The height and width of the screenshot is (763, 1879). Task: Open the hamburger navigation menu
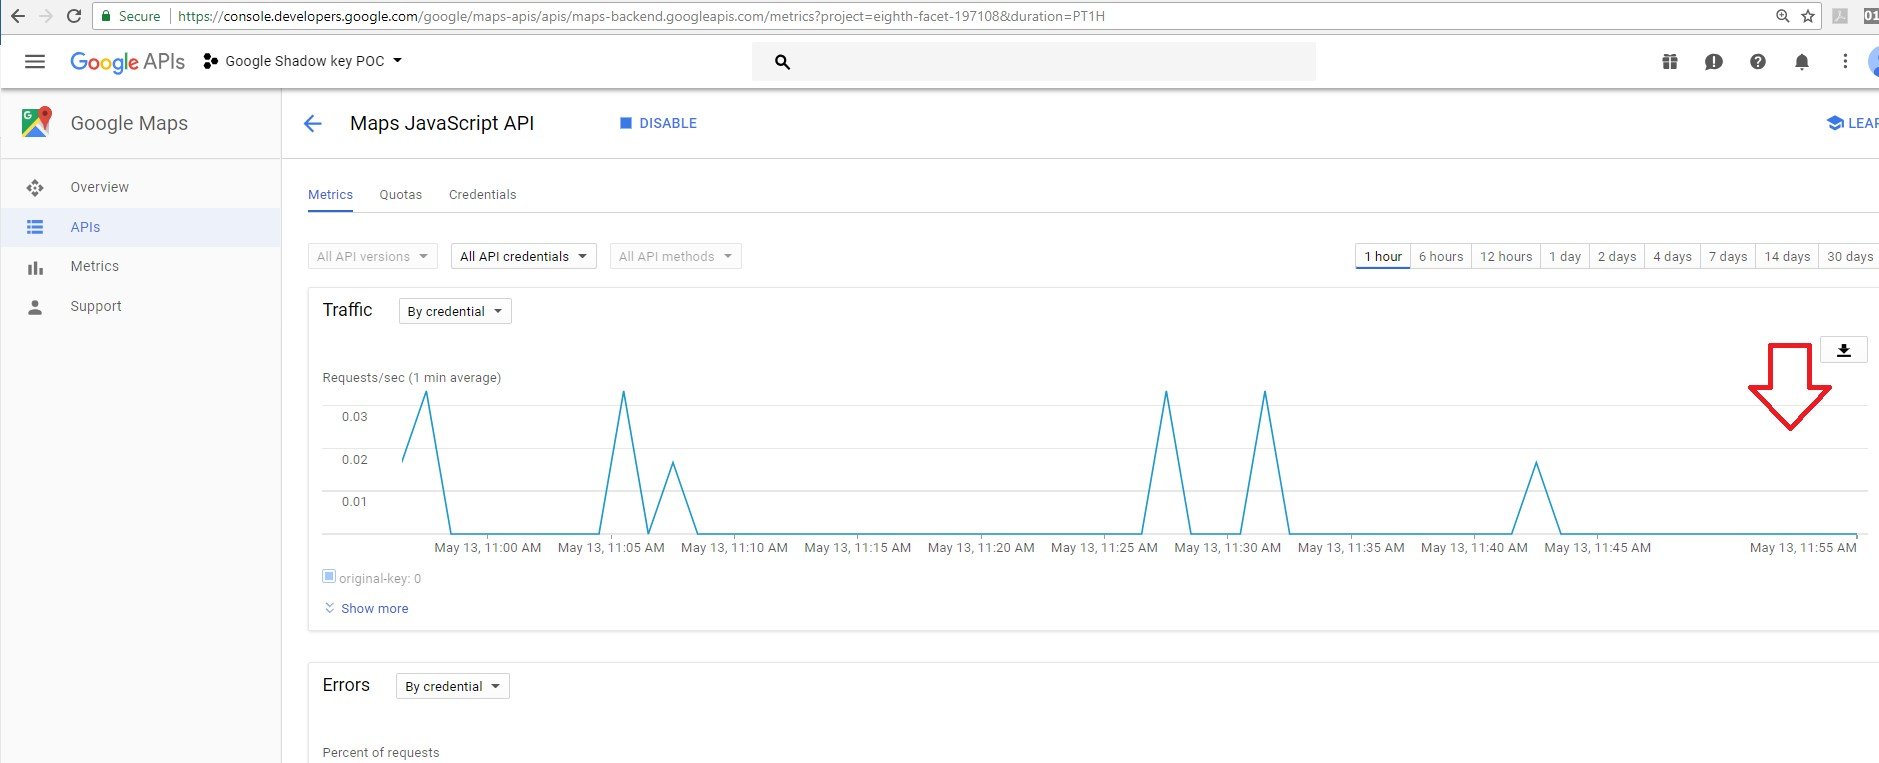[34, 62]
